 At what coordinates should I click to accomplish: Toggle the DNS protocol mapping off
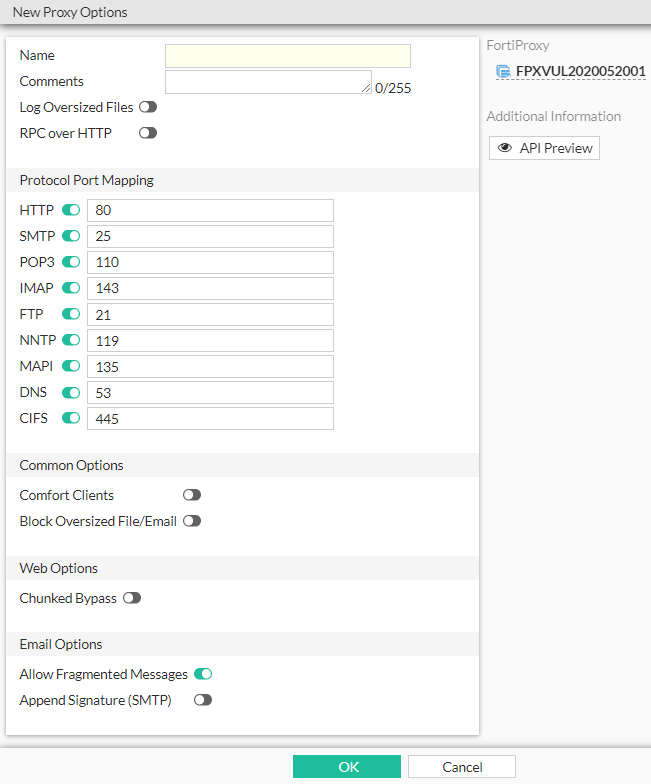click(x=71, y=392)
